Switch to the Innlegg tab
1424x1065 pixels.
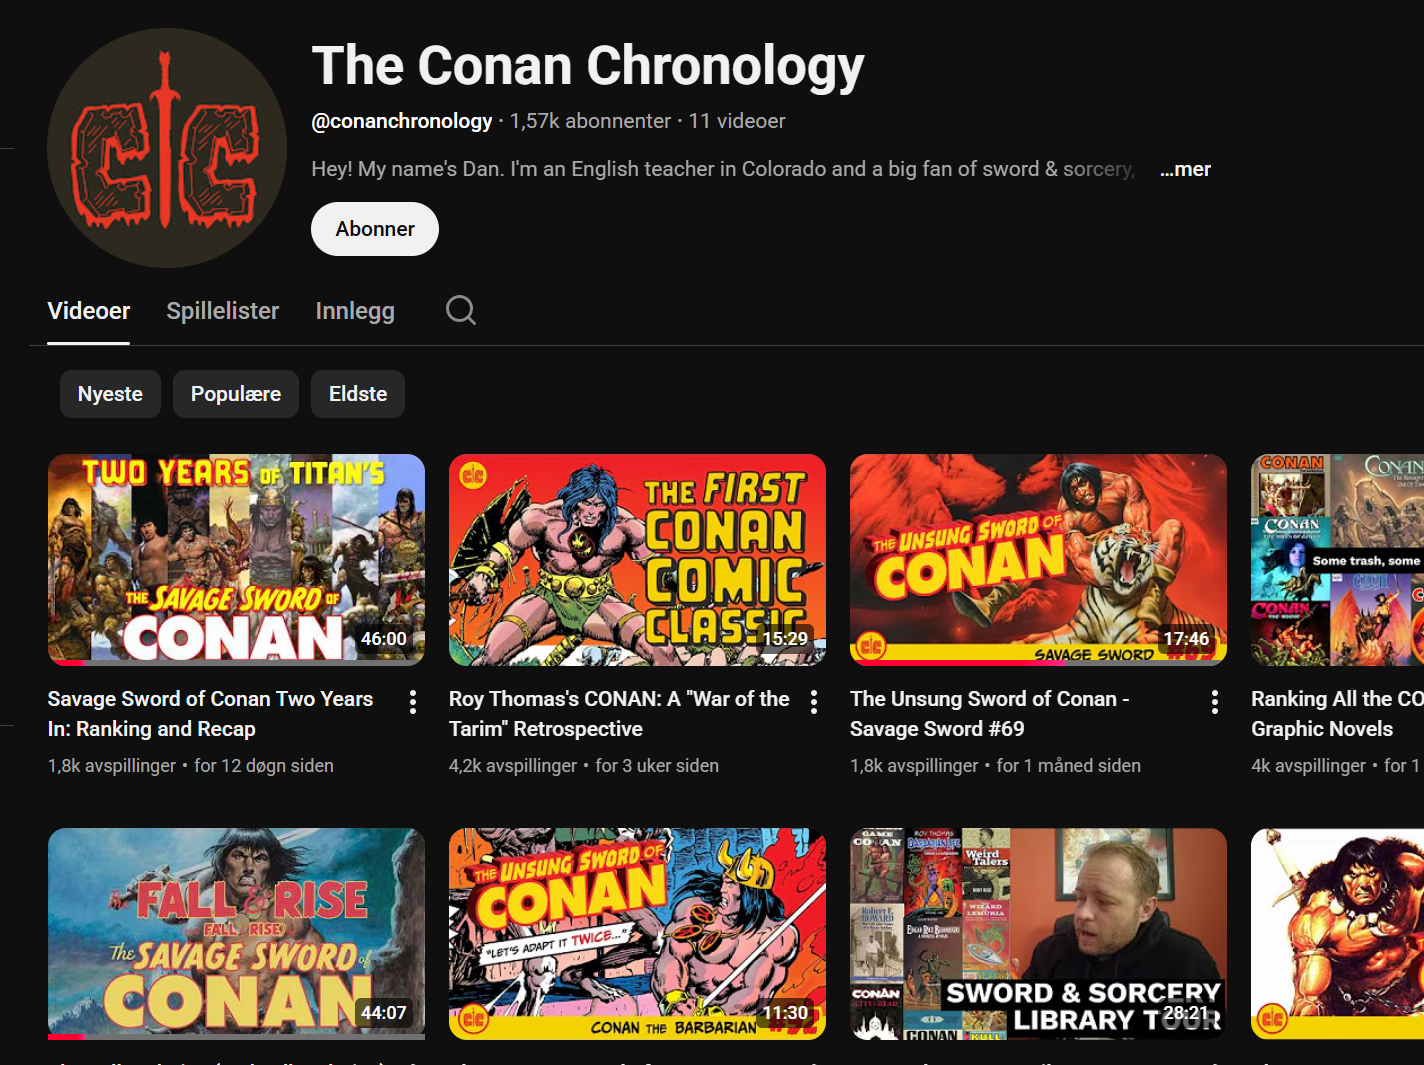point(355,311)
